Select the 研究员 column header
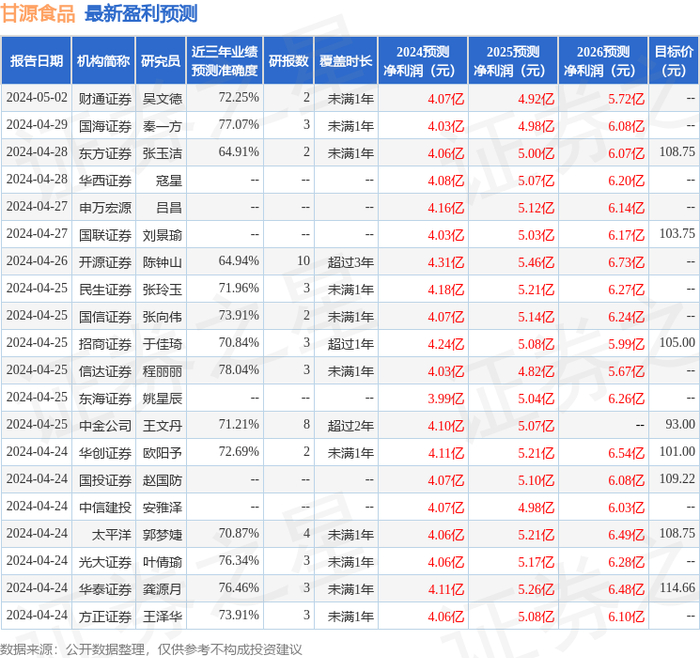 (x=161, y=61)
